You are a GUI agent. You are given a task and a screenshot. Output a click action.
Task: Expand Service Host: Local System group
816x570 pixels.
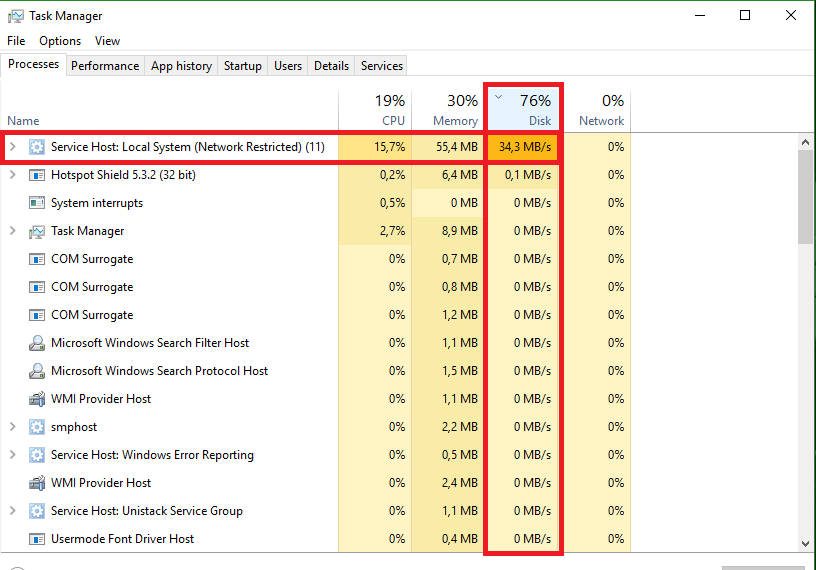click(x=13, y=147)
